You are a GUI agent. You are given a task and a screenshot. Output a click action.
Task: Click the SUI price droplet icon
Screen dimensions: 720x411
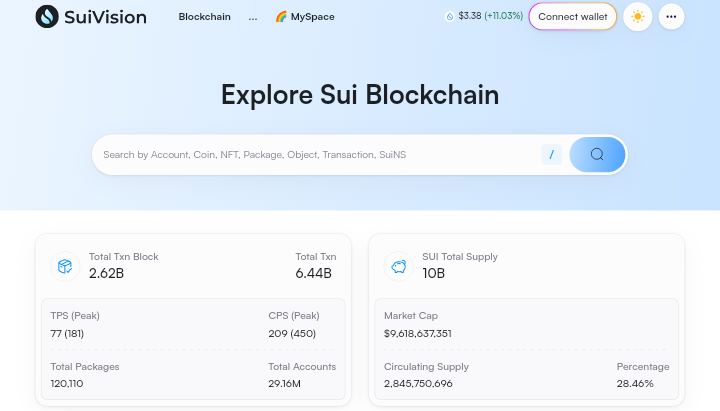(x=449, y=17)
